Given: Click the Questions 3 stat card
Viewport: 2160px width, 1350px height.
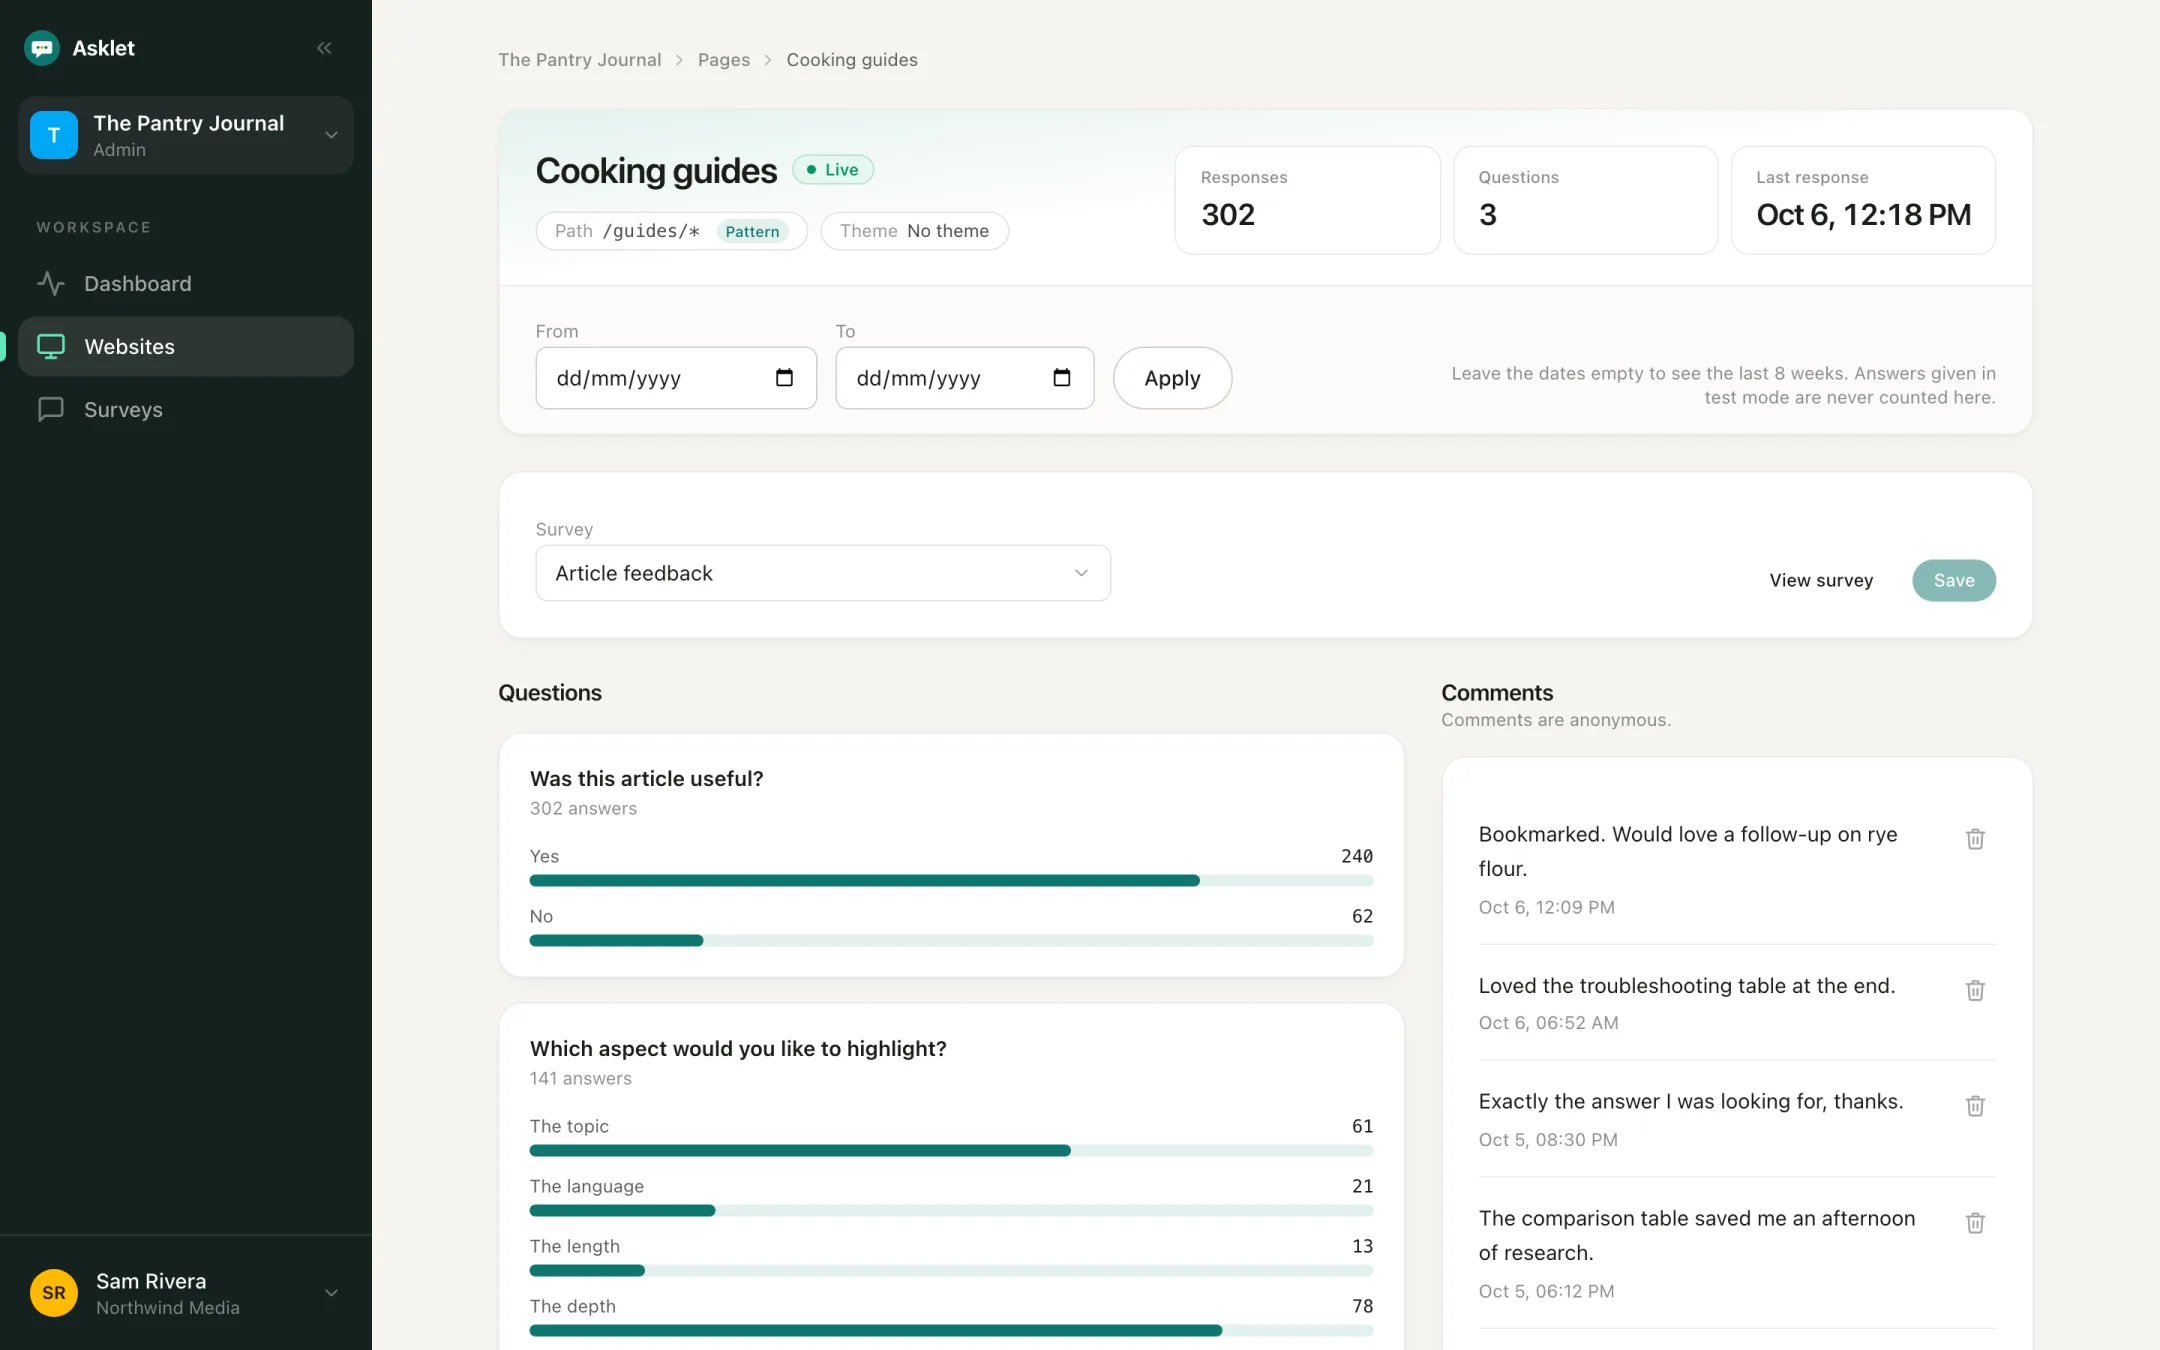Looking at the screenshot, I should [1585, 200].
